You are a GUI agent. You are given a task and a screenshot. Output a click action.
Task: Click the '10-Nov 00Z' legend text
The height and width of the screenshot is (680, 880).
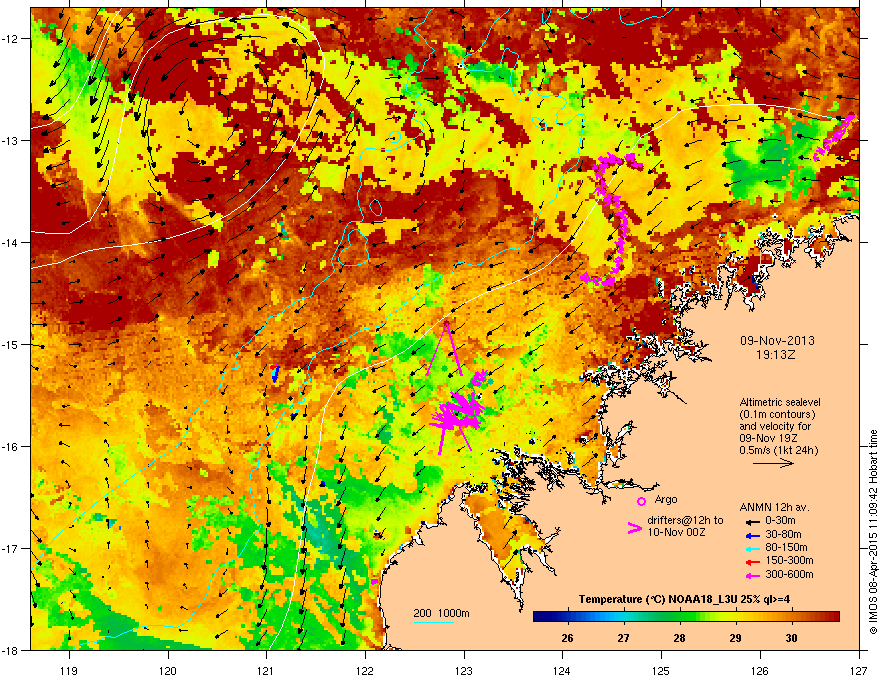(x=676, y=532)
